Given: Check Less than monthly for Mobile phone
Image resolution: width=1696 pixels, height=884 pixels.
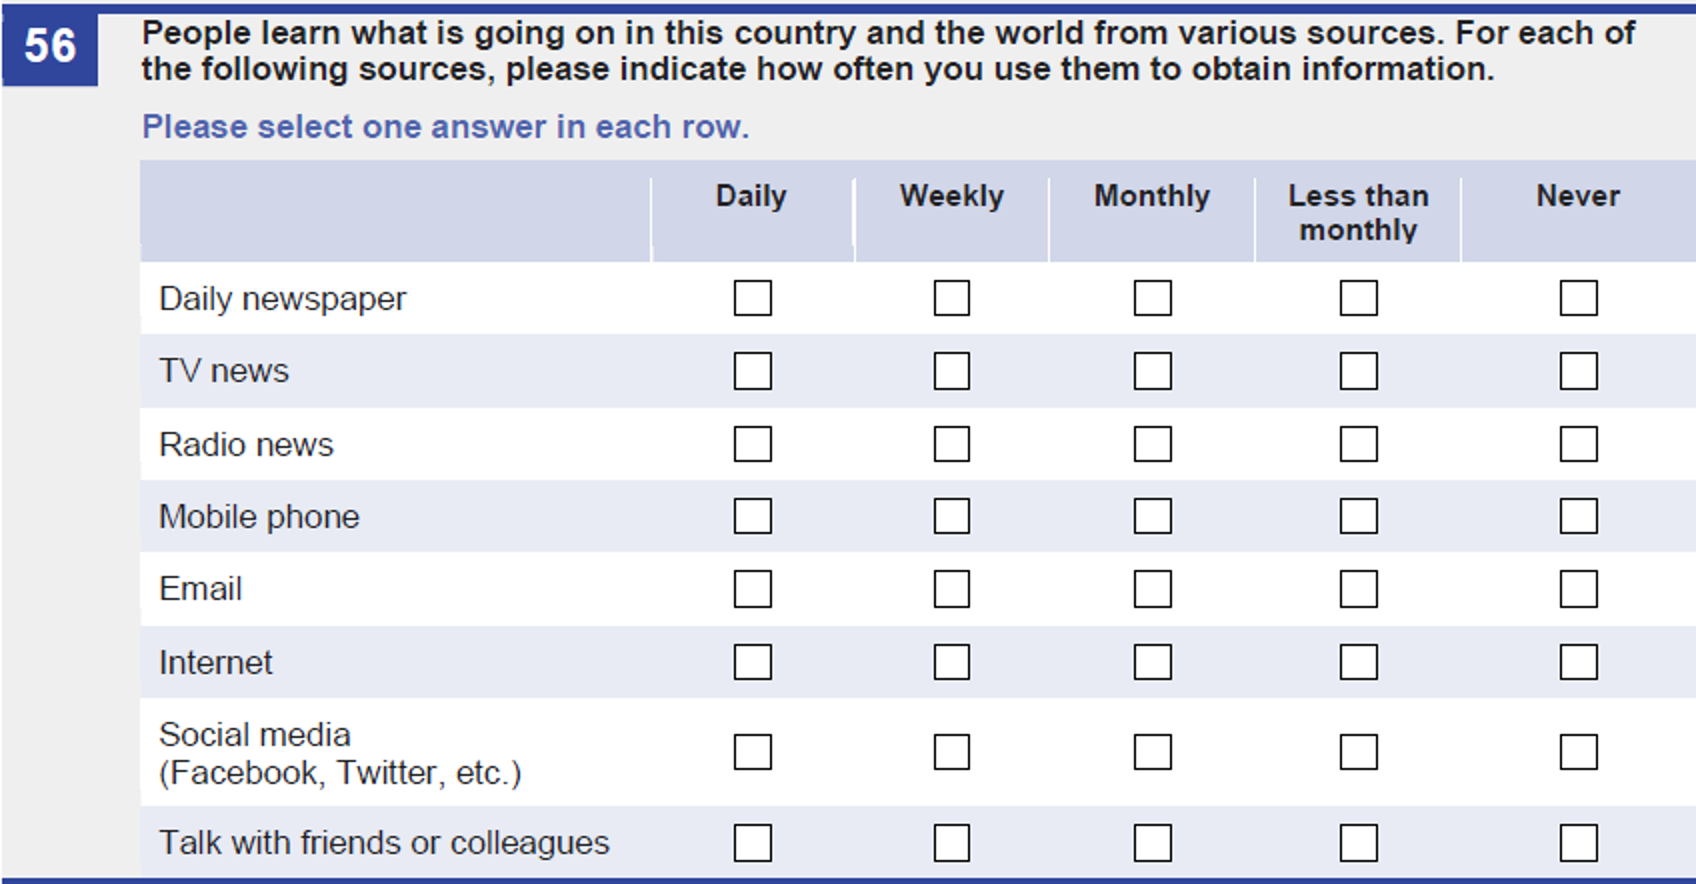Looking at the screenshot, I should 1358,517.
